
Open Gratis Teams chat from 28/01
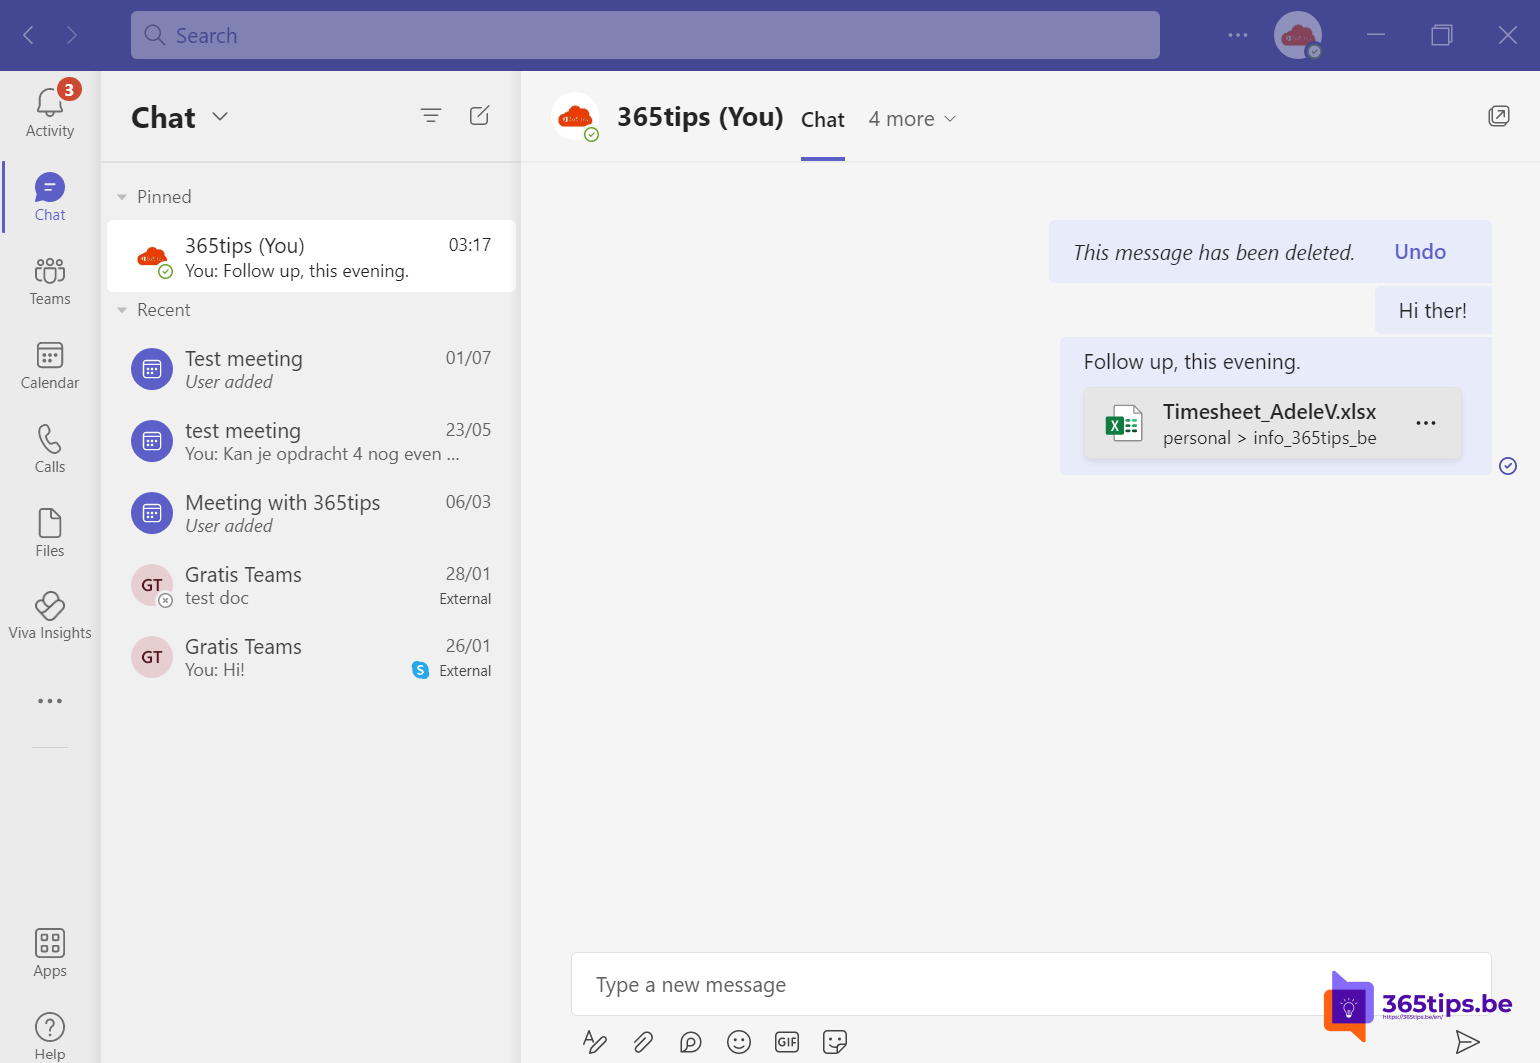coord(311,585)
